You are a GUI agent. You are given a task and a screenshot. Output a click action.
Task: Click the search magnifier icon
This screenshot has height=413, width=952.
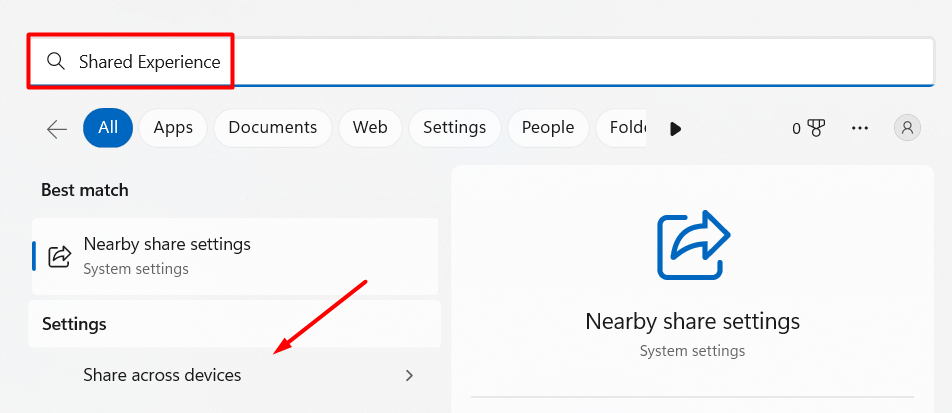pyautogui.click(x=56, y=62)
